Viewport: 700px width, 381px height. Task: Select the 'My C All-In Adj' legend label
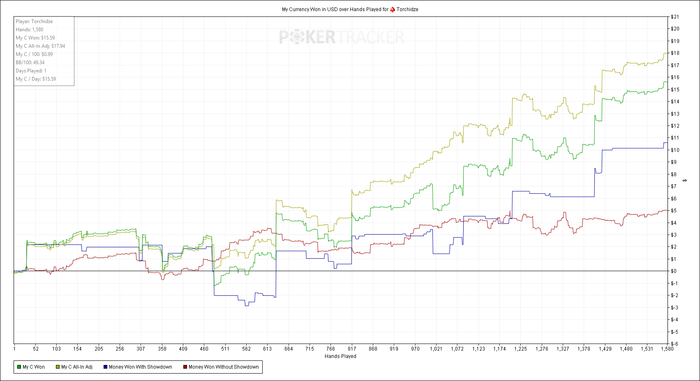point(77,367)
